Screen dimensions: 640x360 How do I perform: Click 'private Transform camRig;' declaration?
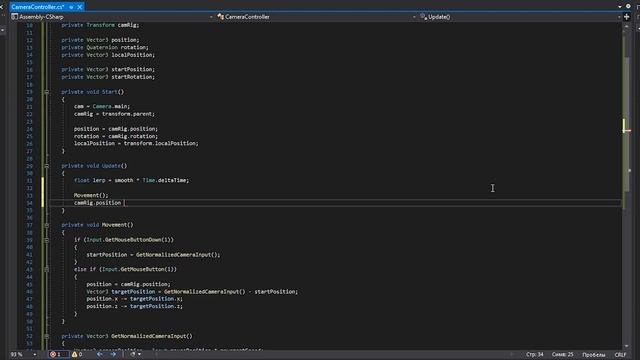100,25
